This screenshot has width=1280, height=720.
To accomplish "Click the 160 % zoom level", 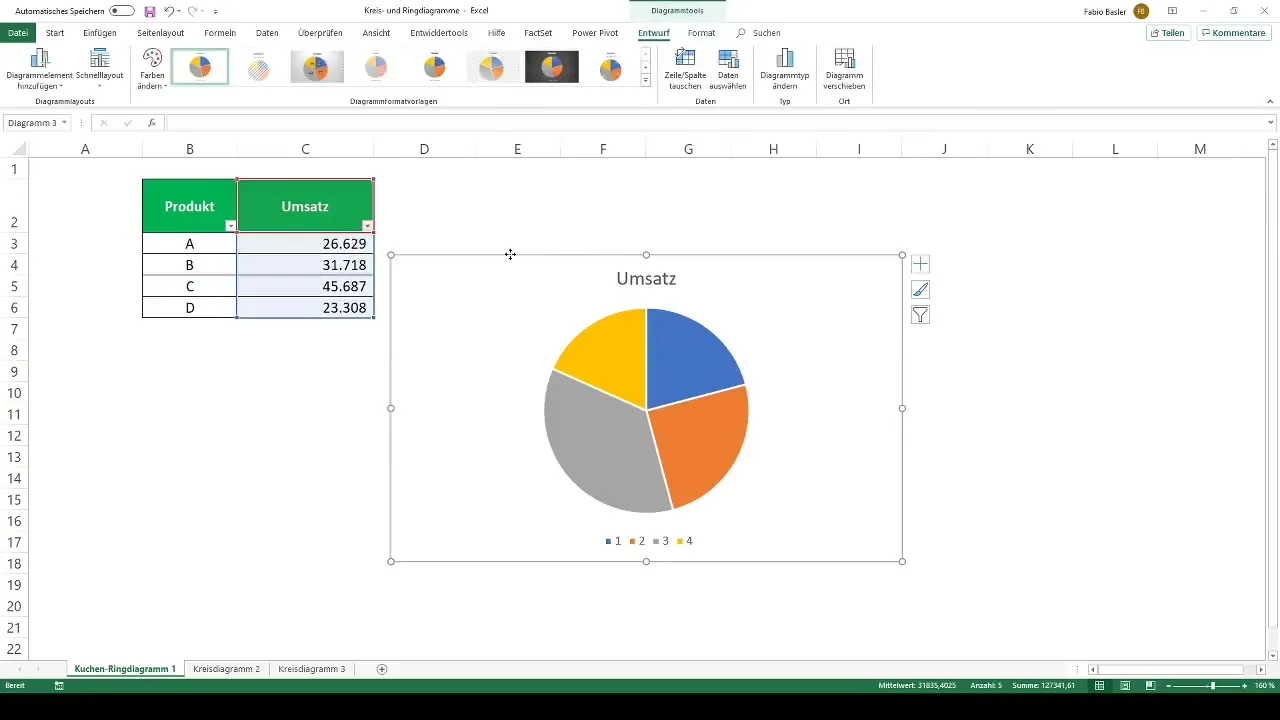I will tap(1264, 686).
